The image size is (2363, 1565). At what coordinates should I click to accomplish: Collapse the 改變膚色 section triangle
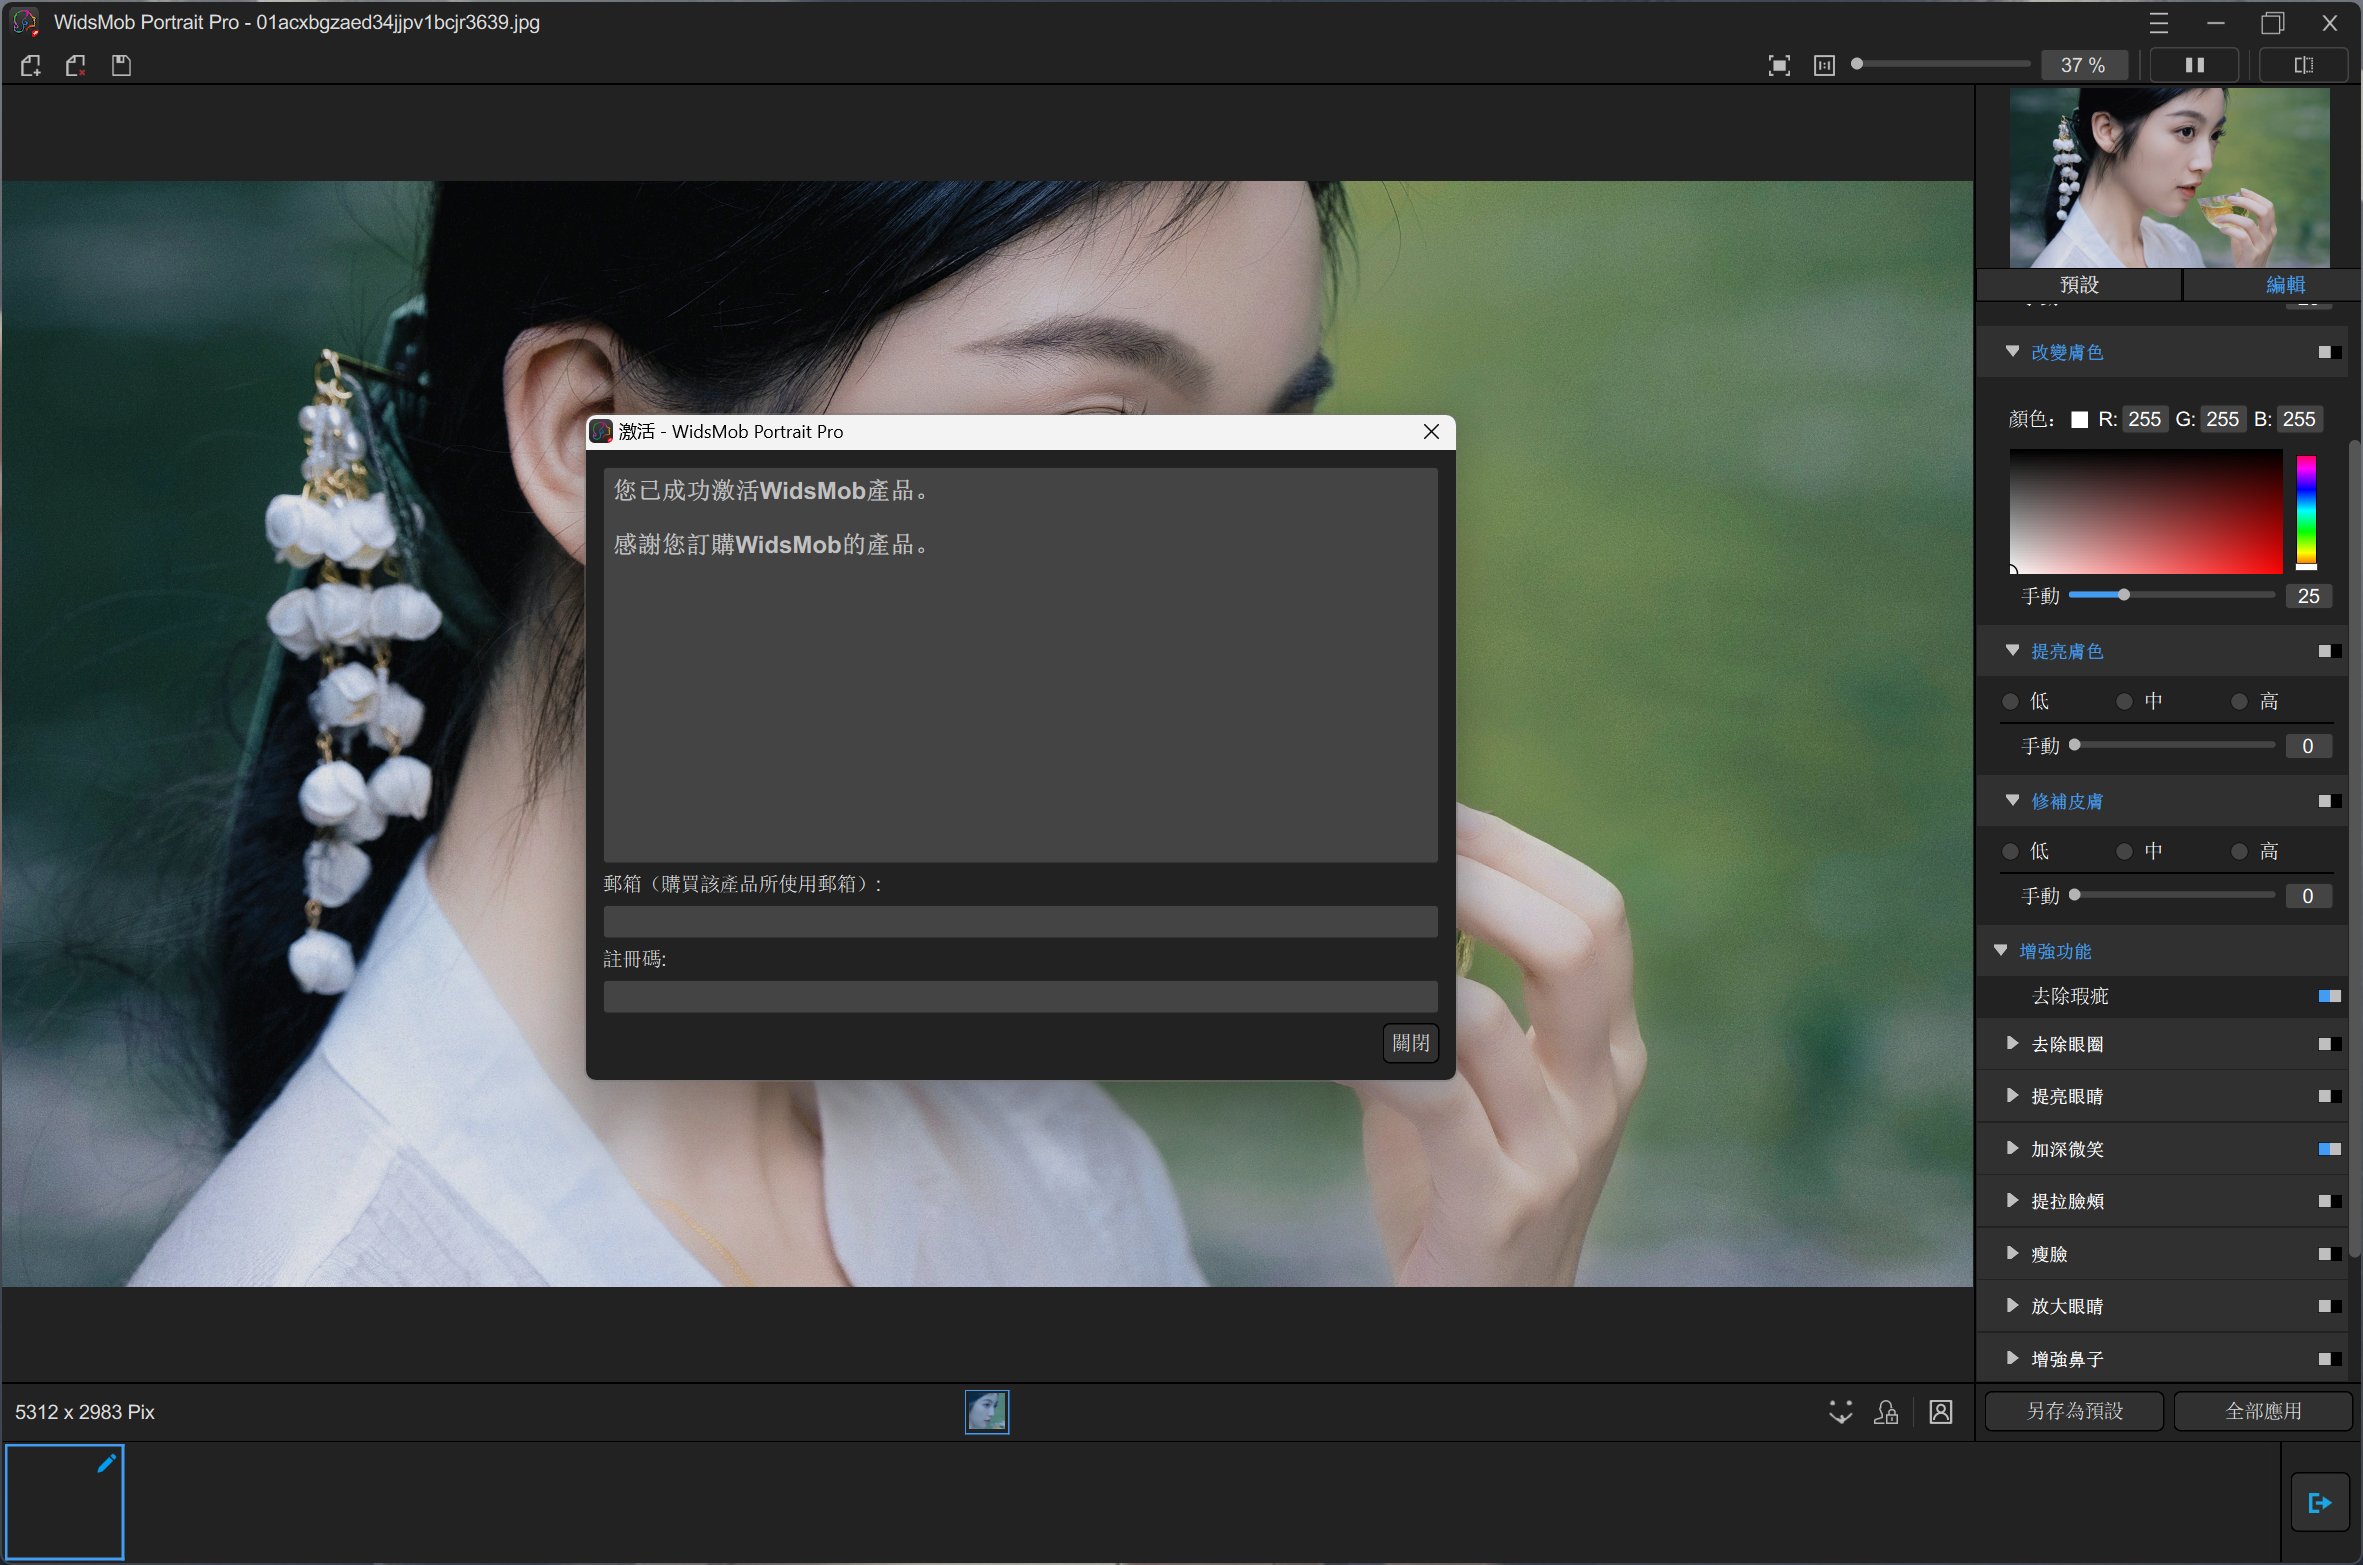coord(2012,351)
